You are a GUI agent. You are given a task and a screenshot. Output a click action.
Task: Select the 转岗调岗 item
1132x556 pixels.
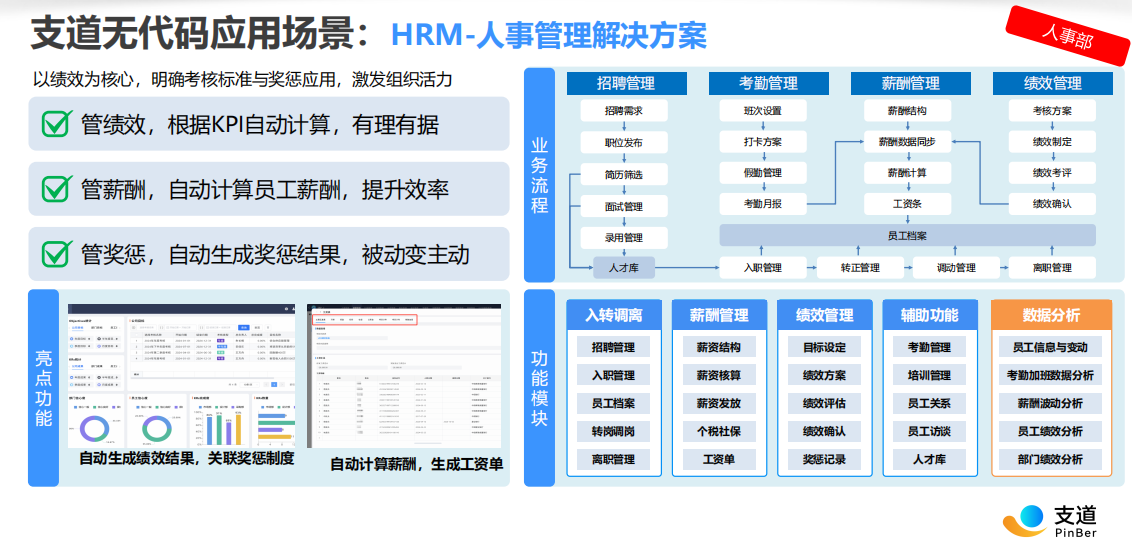614,432
